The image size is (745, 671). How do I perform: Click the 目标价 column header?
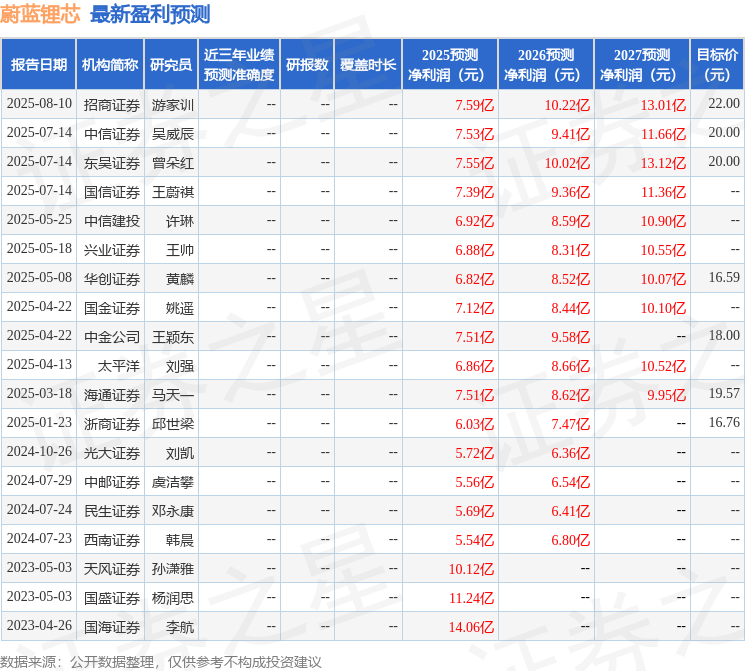[717, 65]
